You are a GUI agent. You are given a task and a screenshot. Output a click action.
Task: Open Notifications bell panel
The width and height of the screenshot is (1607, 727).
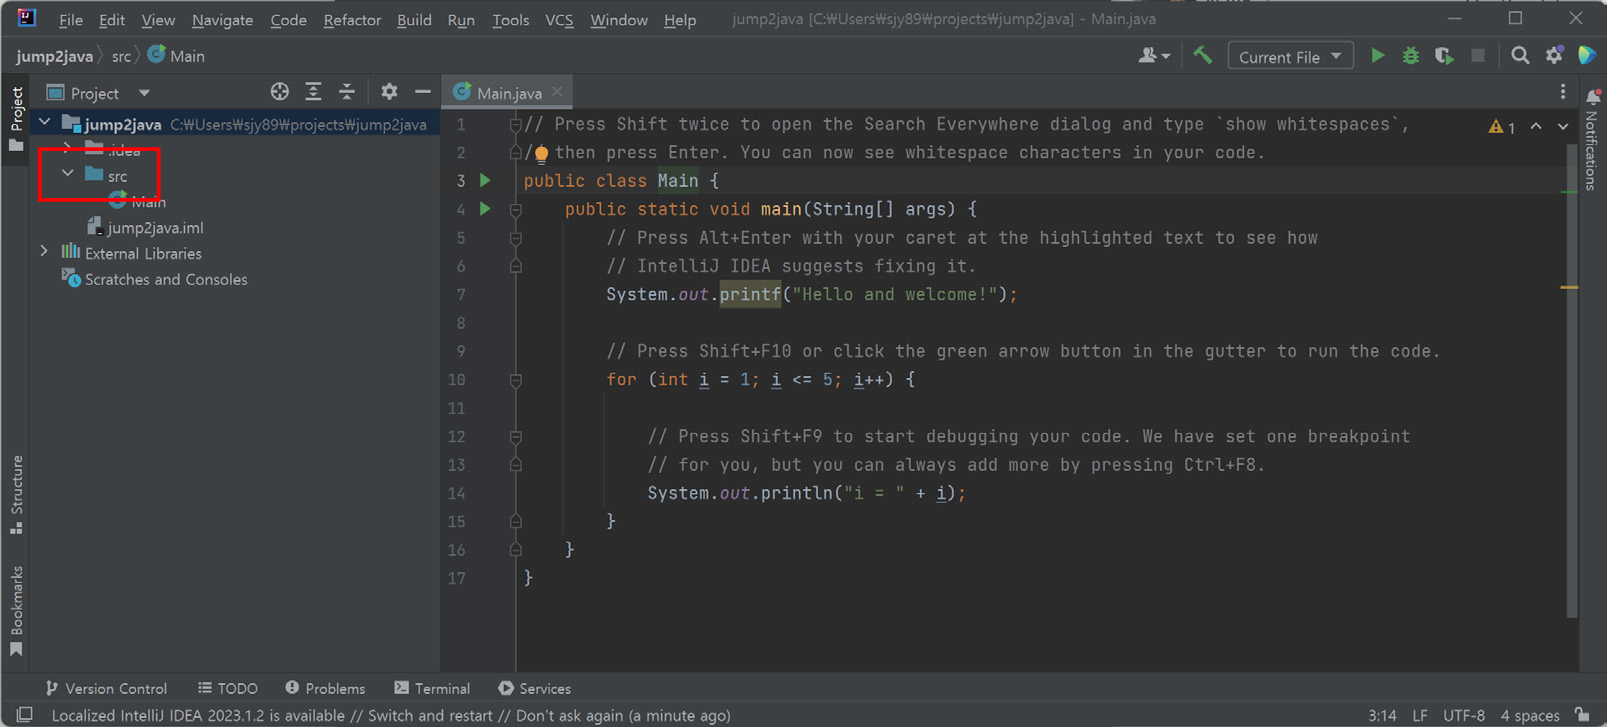pyautogui.click(x=1593, y=96)
